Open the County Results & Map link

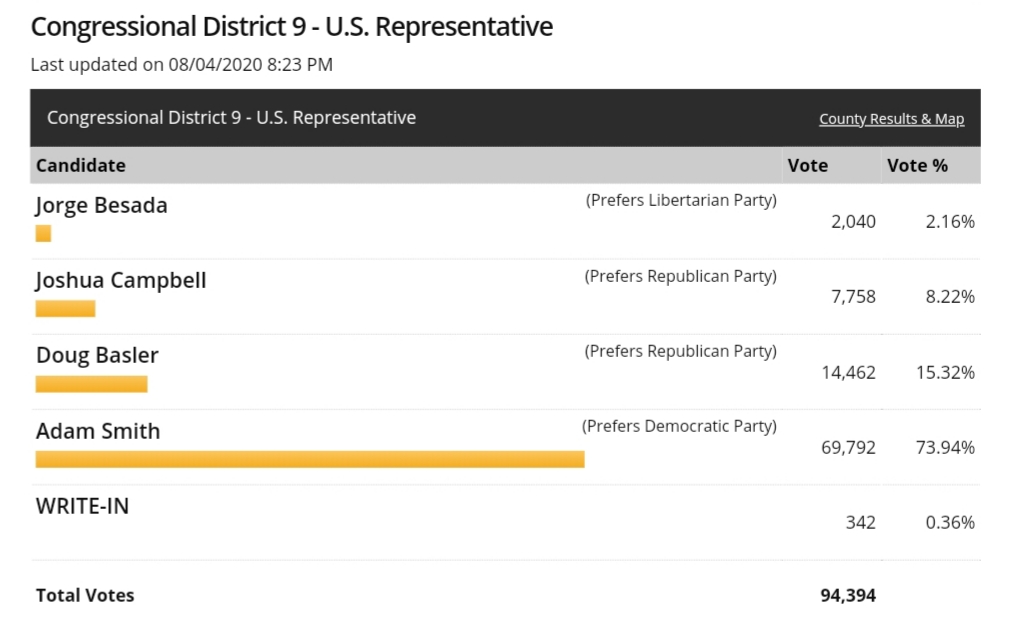(890, 118)
